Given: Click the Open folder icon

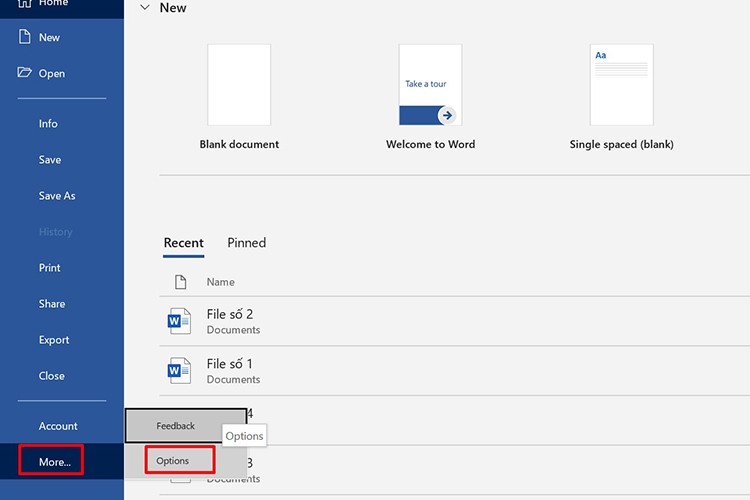Looking at the screenshot, I should (x=24, y=72).
